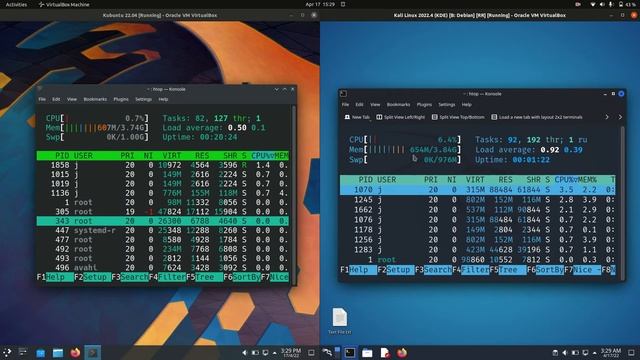Click F6 SortBy in Kubuntu htop

(x=242, y=277)
